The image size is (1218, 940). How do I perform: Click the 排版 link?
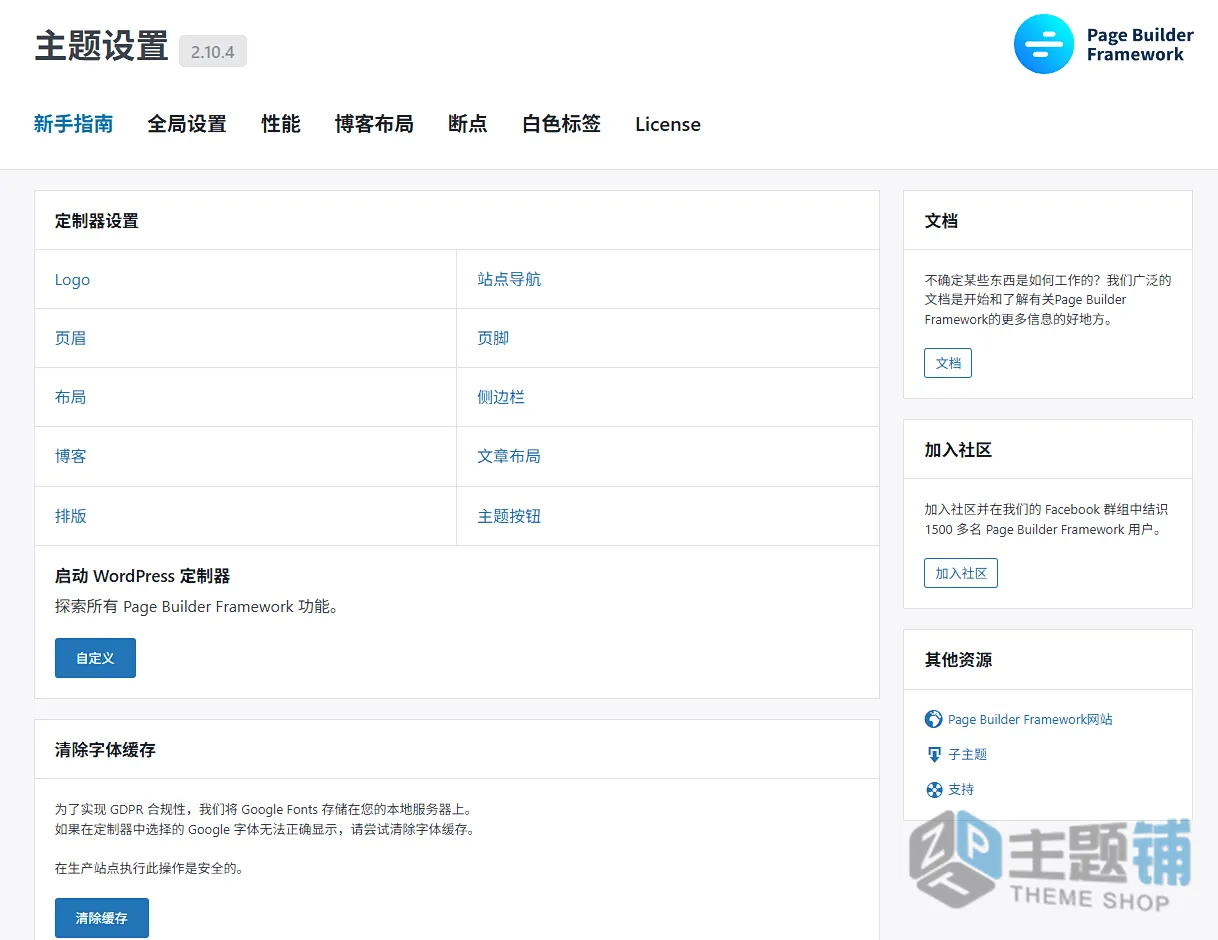coord(70,516)
